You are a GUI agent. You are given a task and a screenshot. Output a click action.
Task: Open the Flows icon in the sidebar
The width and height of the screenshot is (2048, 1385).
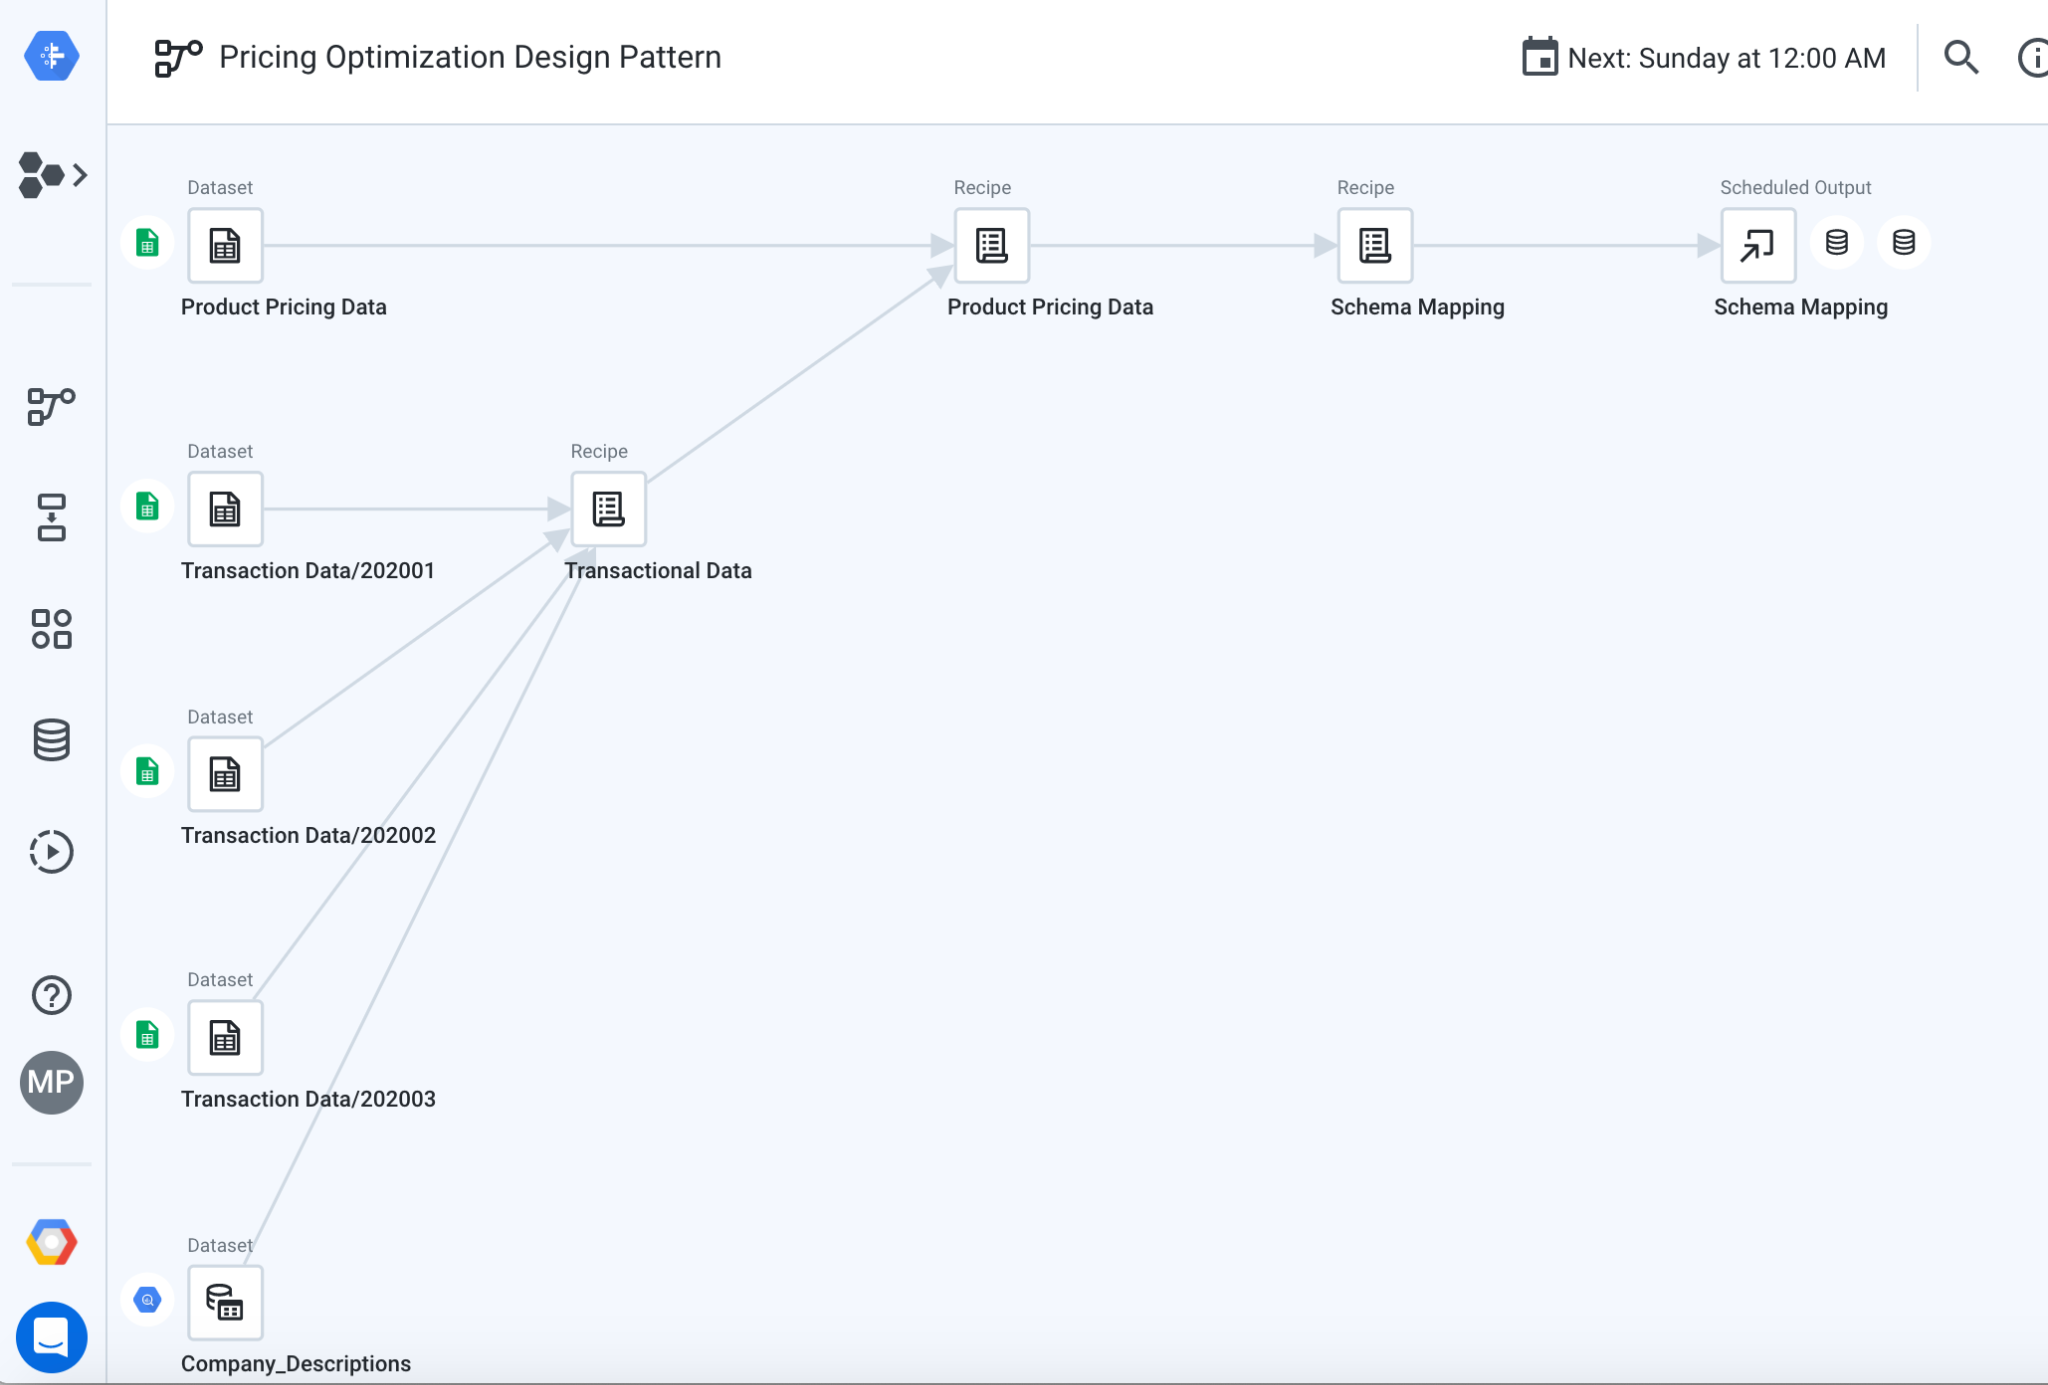coord(51,406)
